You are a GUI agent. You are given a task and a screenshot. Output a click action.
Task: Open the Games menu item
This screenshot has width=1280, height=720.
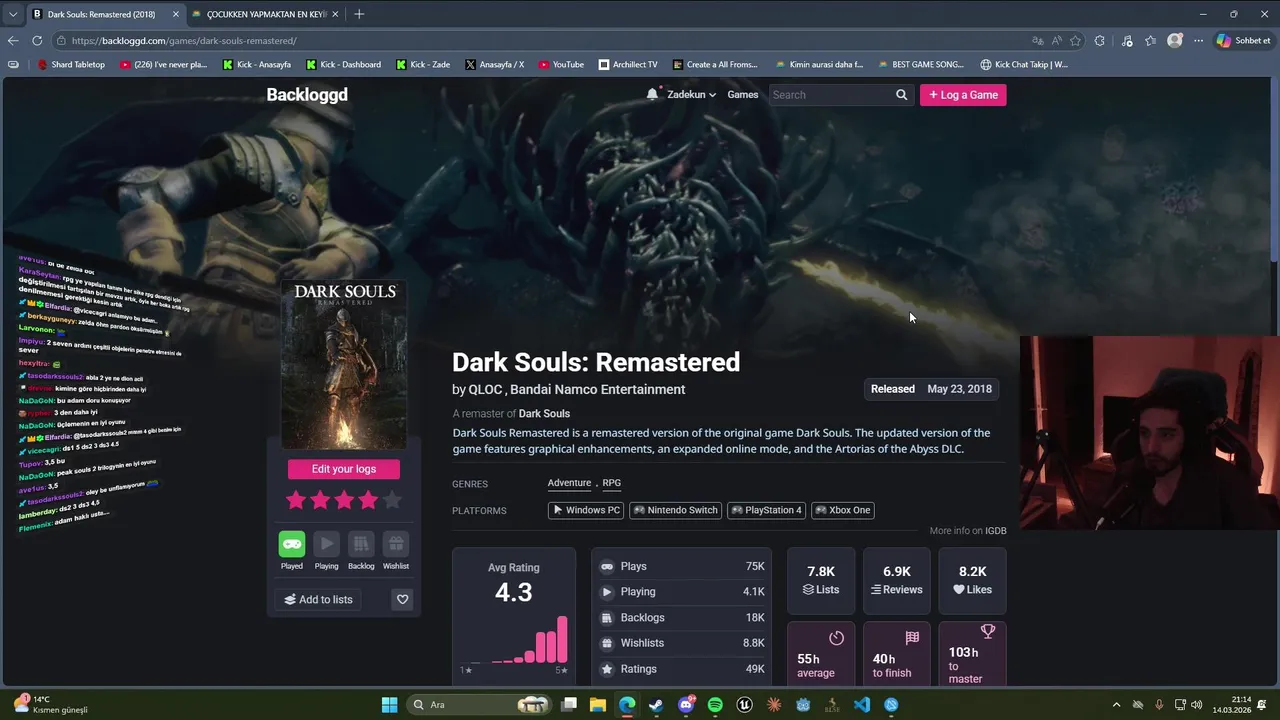[743, 95]
